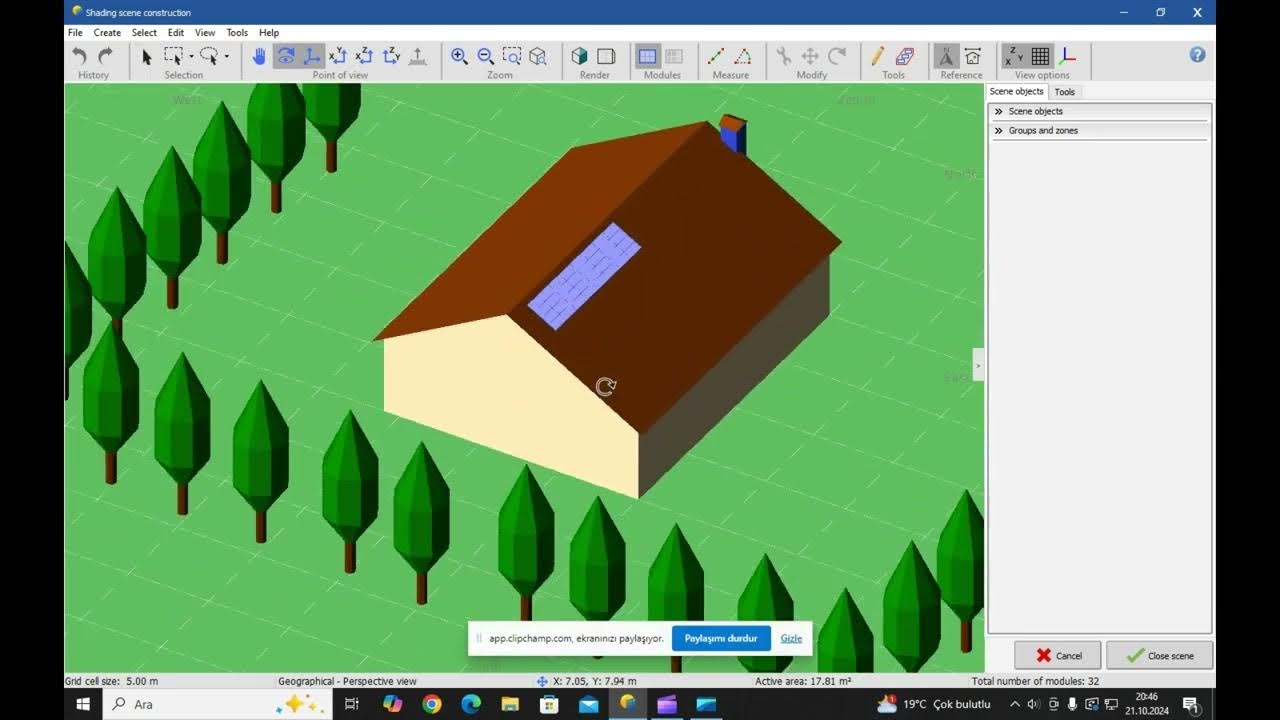Click the move object tool

point(811,57)
